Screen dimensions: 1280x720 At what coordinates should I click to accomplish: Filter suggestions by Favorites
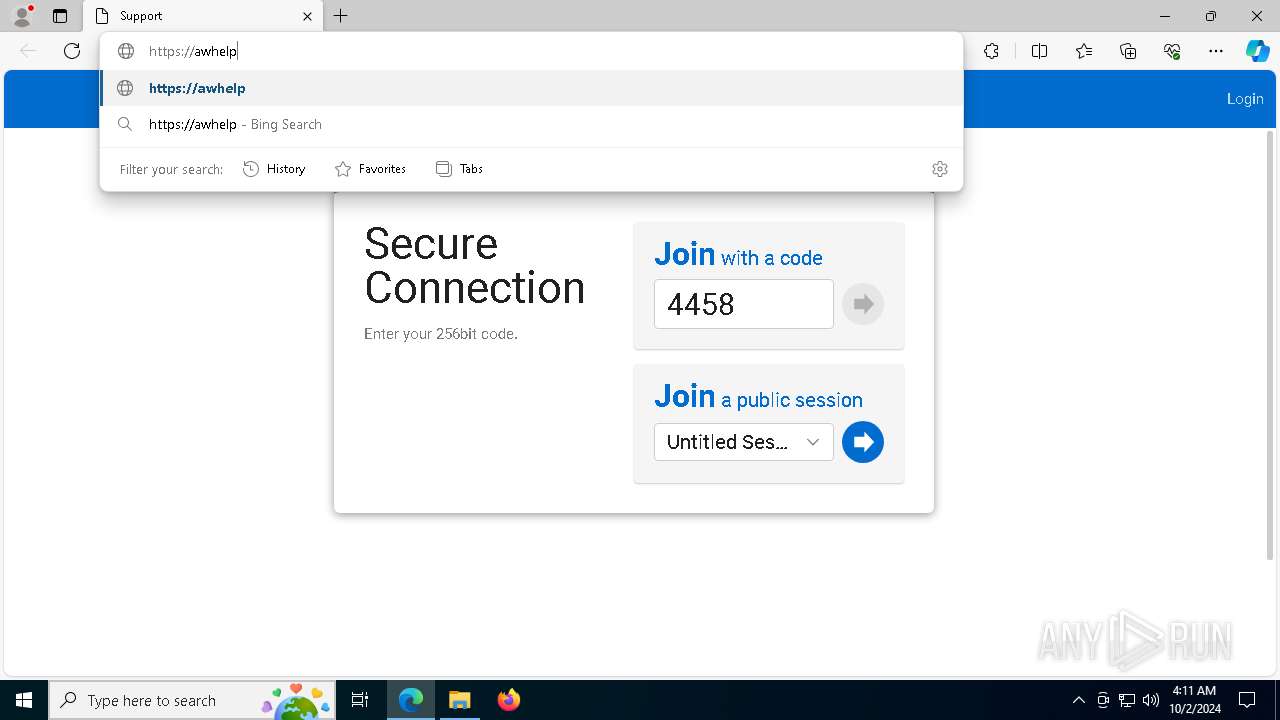pos(370,169)
